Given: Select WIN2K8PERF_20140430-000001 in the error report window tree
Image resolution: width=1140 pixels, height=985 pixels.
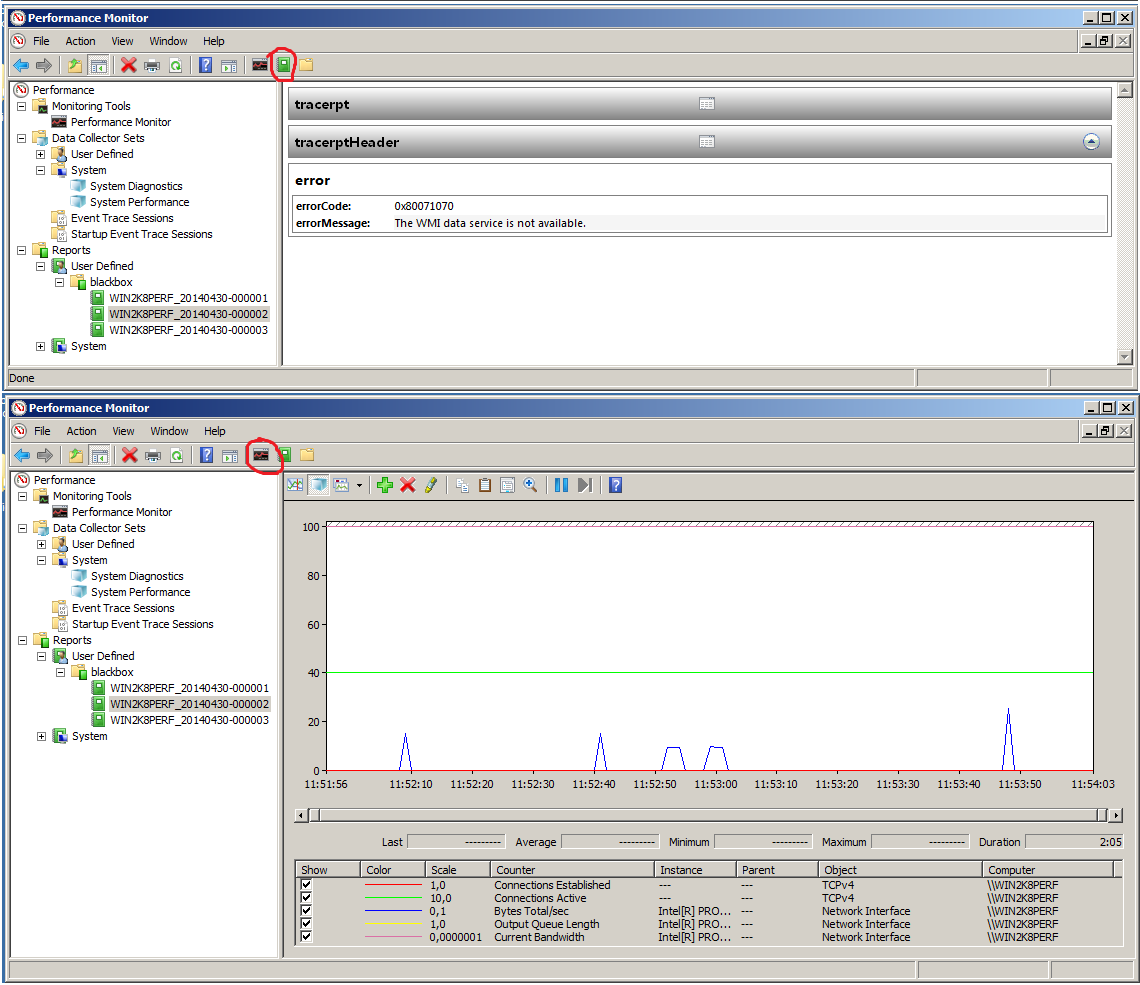Looking at the screenshot, I should (x=188, y=298).
